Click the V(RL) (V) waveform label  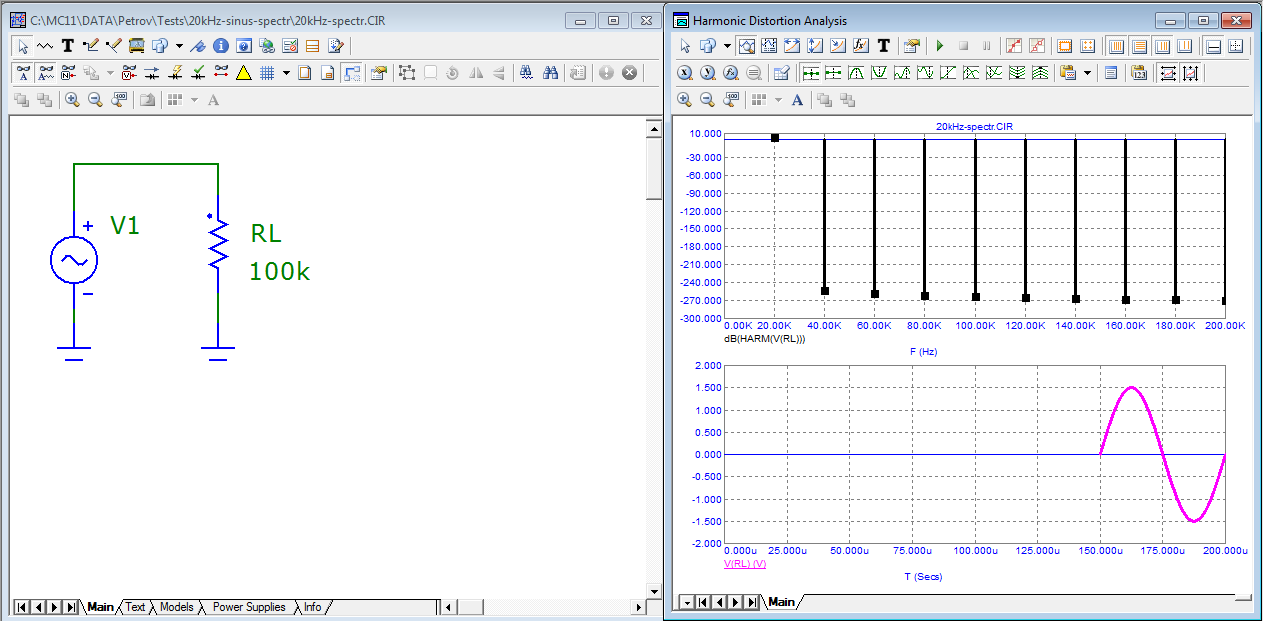(744, 565)
